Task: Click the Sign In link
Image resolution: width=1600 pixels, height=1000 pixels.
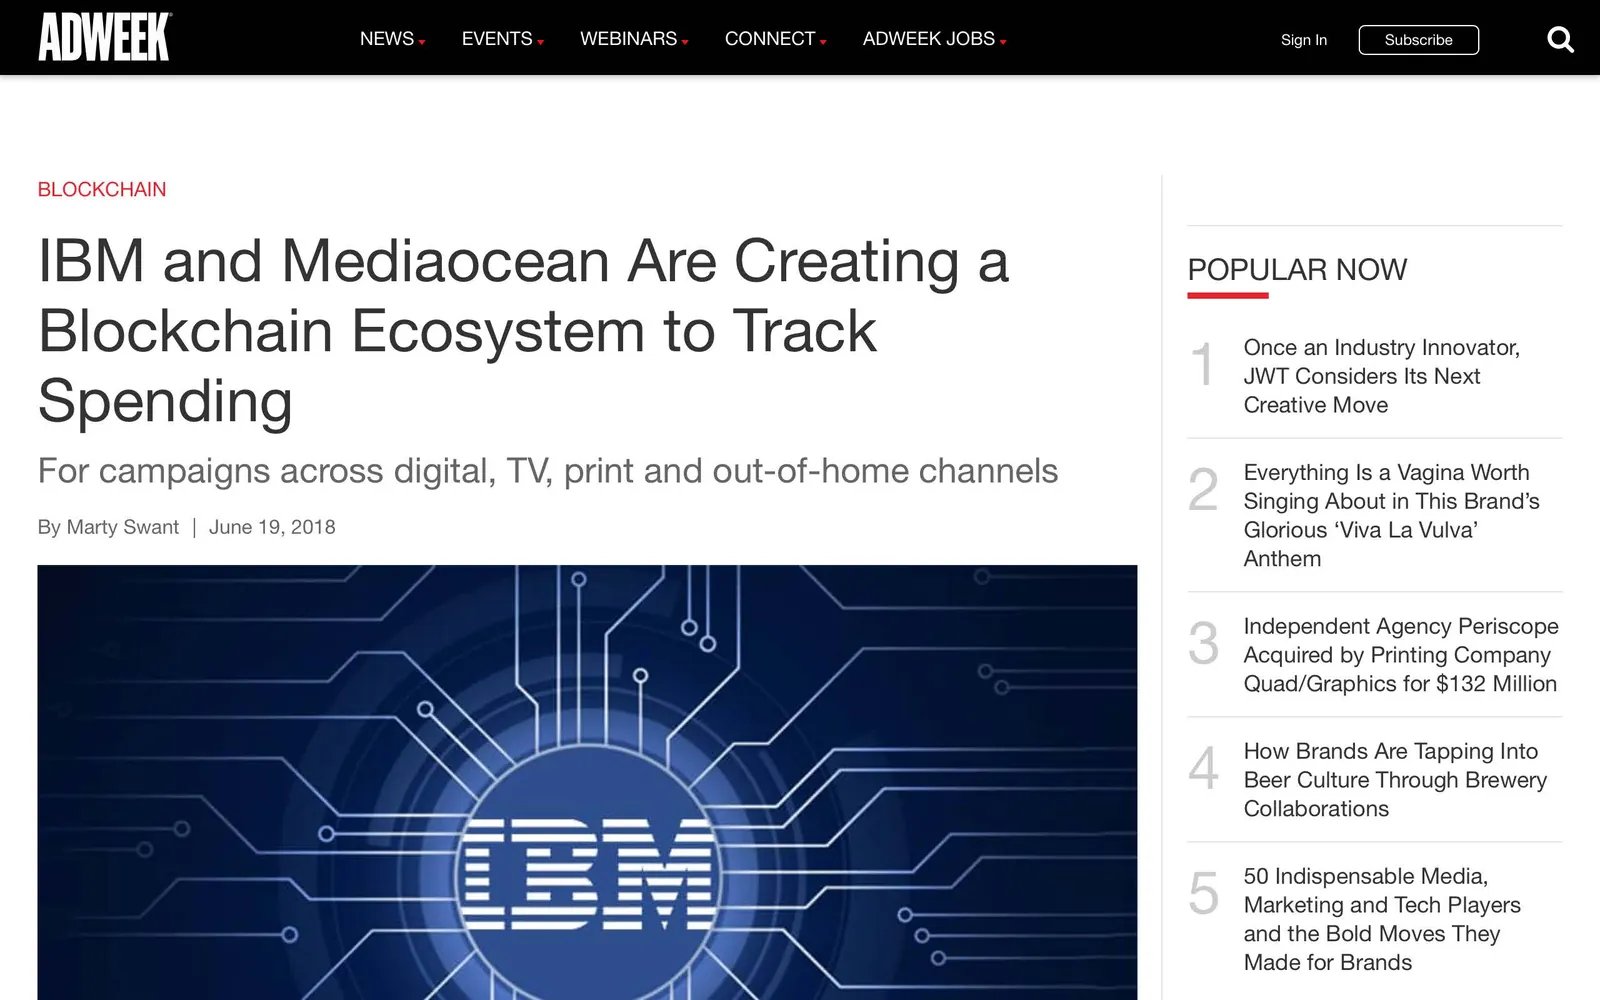Action: click(1303, 40)
